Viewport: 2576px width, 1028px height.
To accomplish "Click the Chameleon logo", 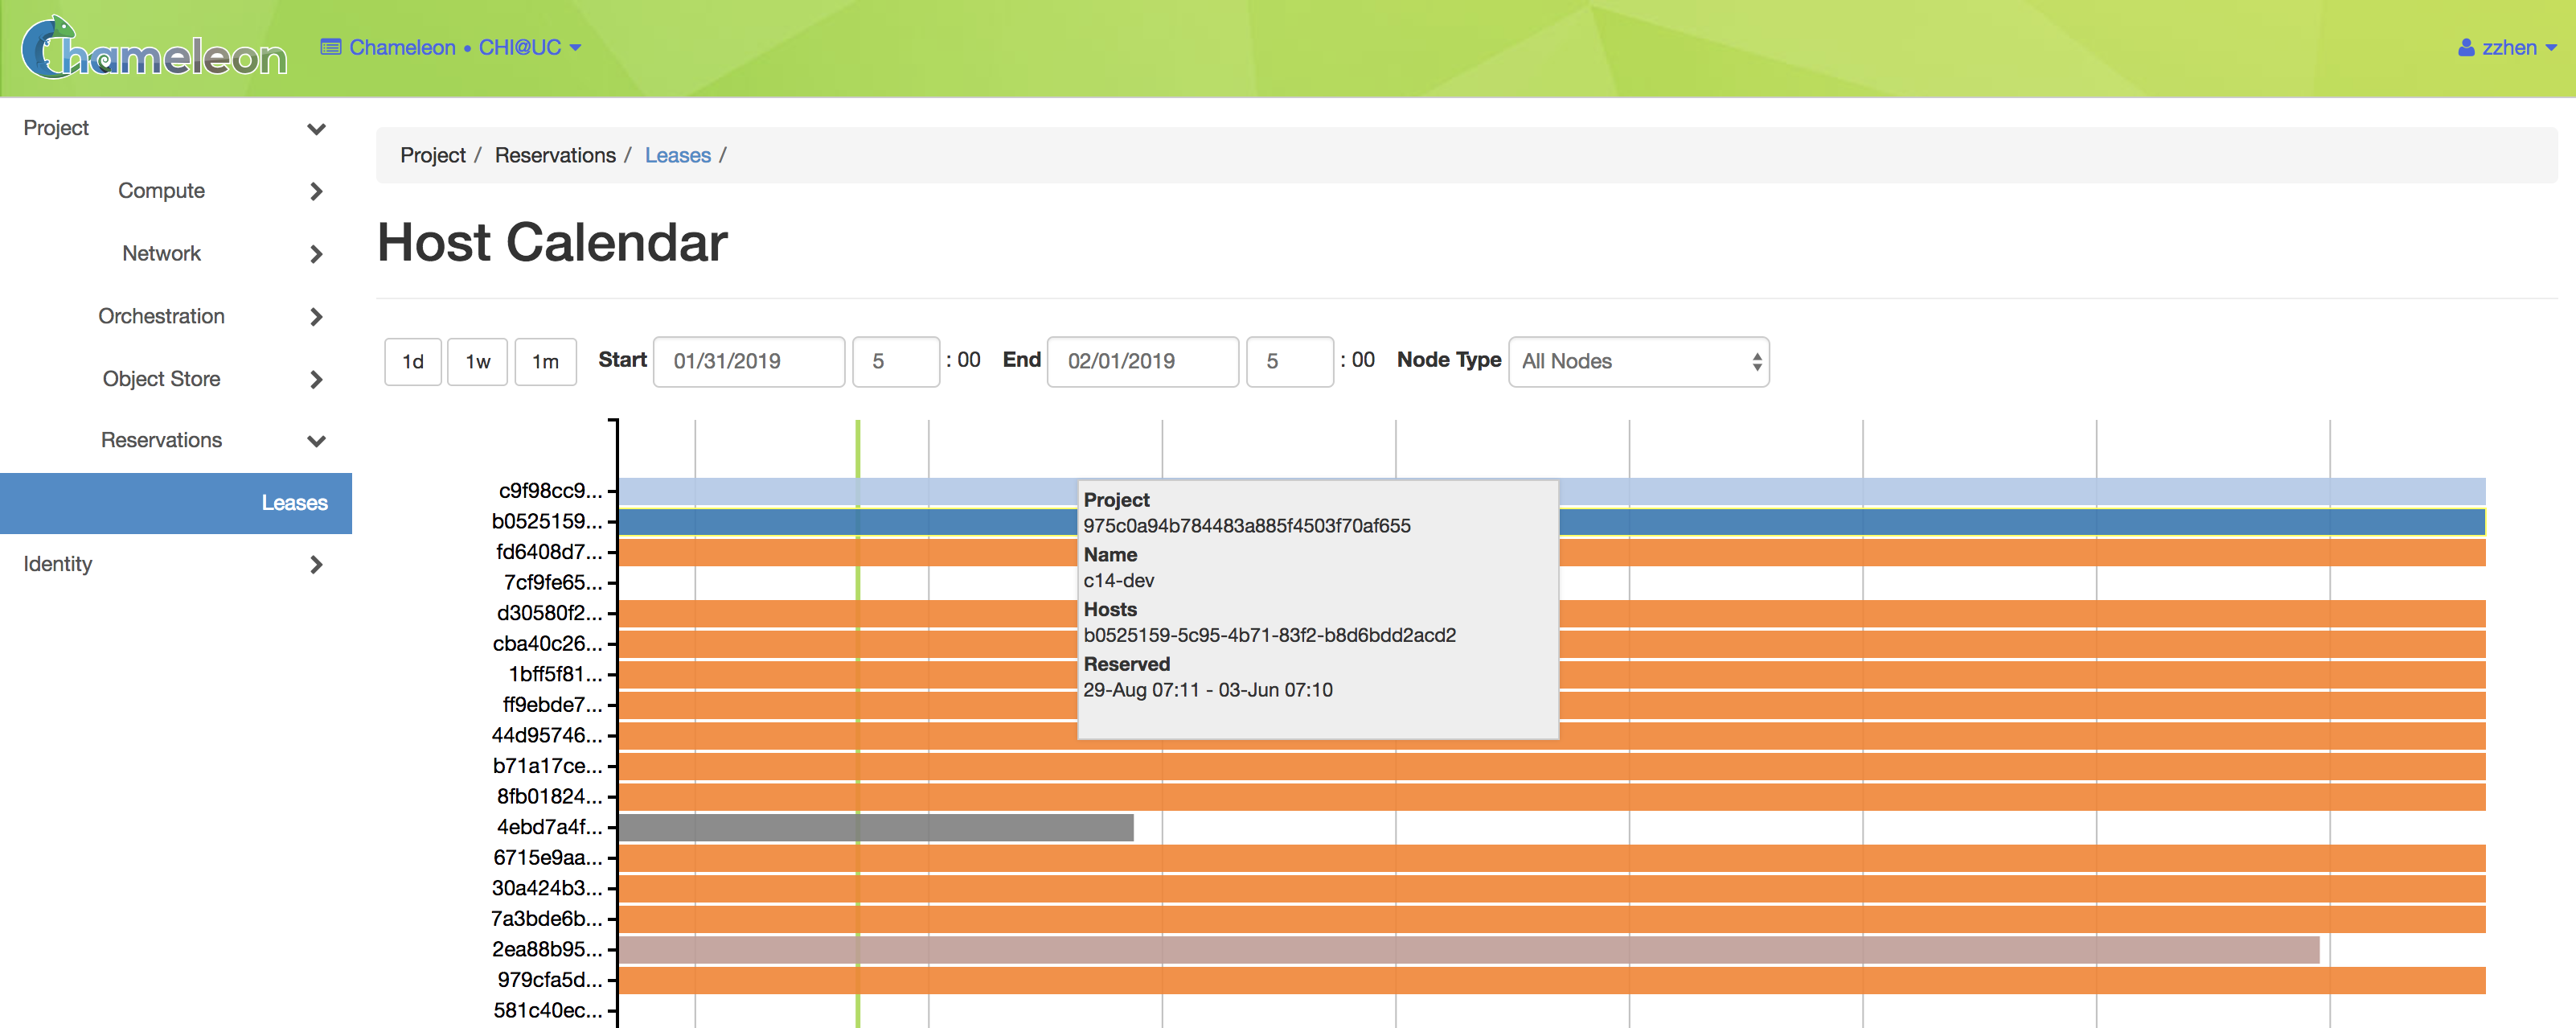I will click(x=154, y=47).
